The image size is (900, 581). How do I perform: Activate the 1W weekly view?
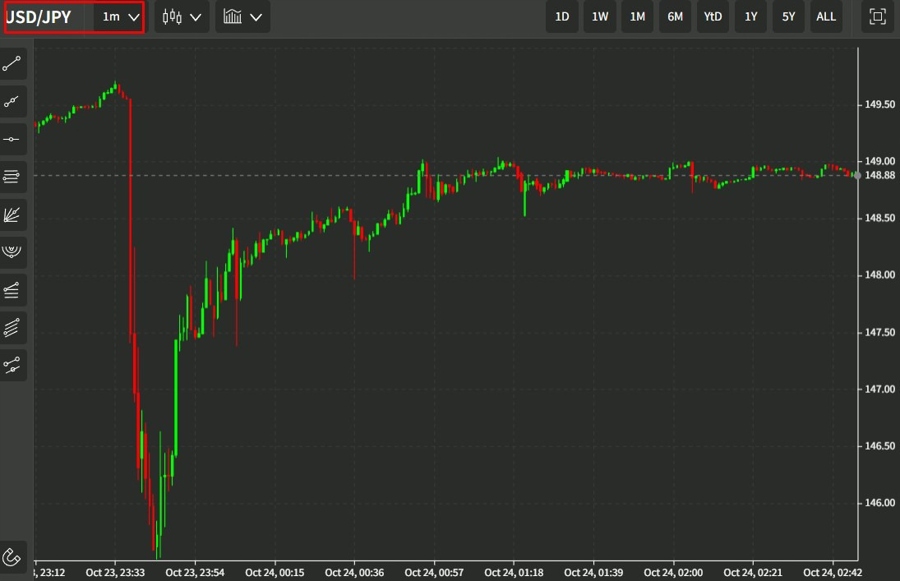599,16
